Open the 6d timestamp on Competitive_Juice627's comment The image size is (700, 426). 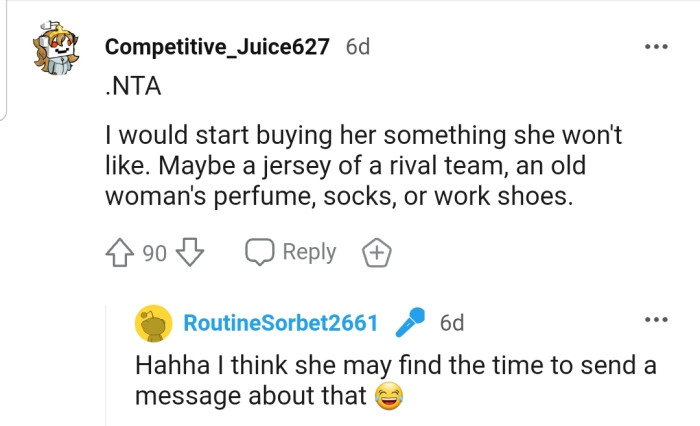[x=357, y=47]
